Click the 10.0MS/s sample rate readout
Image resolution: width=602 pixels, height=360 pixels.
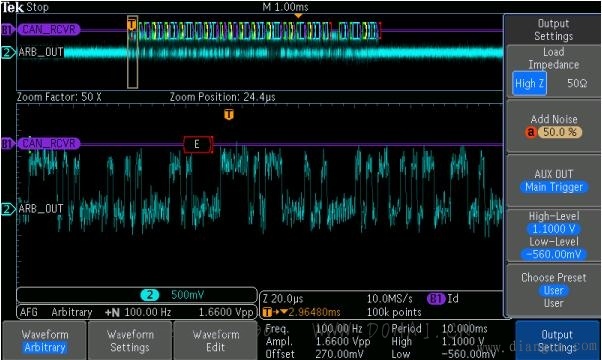[x=390, y=298]
